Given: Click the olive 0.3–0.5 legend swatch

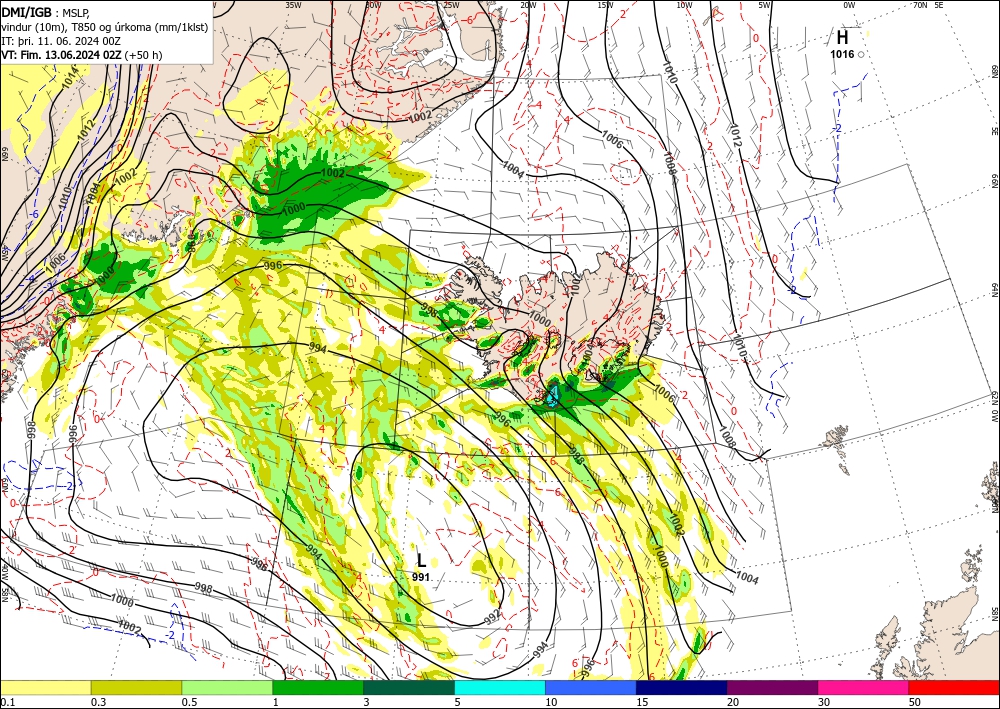Looking at the screenshot, I should (x=136, y=687).
